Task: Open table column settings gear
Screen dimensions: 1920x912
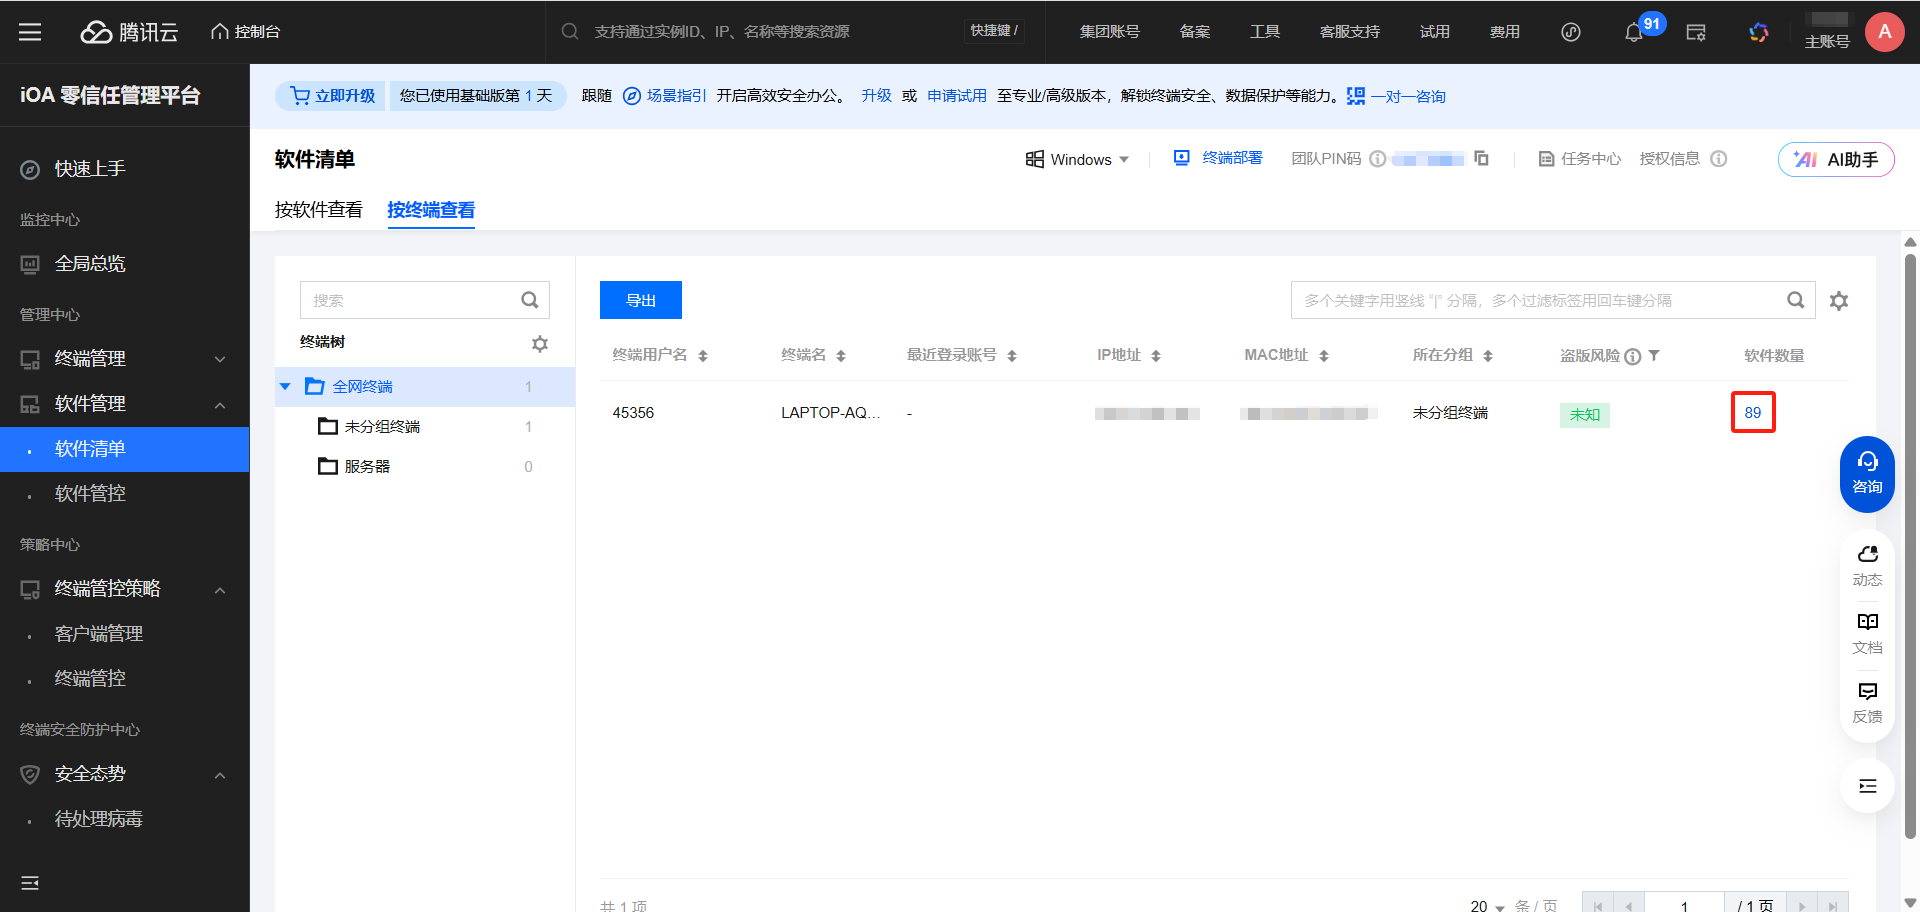Action: tap(1839, 301)
